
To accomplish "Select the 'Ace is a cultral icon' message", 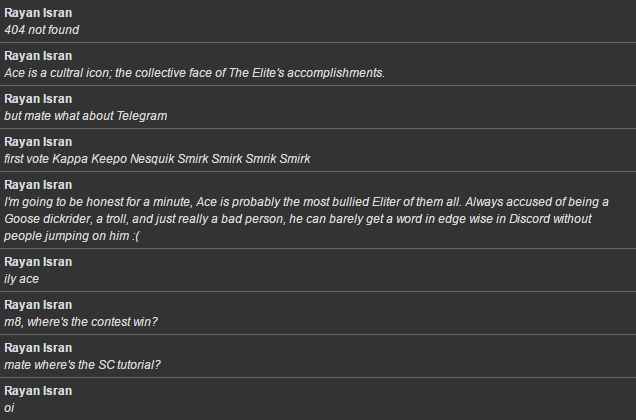I will (194, 73).
